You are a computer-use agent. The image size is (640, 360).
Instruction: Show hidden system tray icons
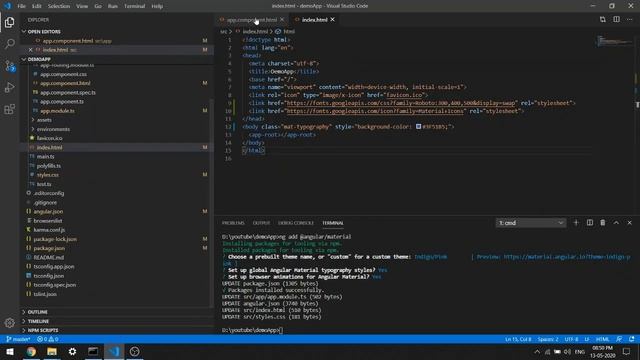click(x=537, y=351)
